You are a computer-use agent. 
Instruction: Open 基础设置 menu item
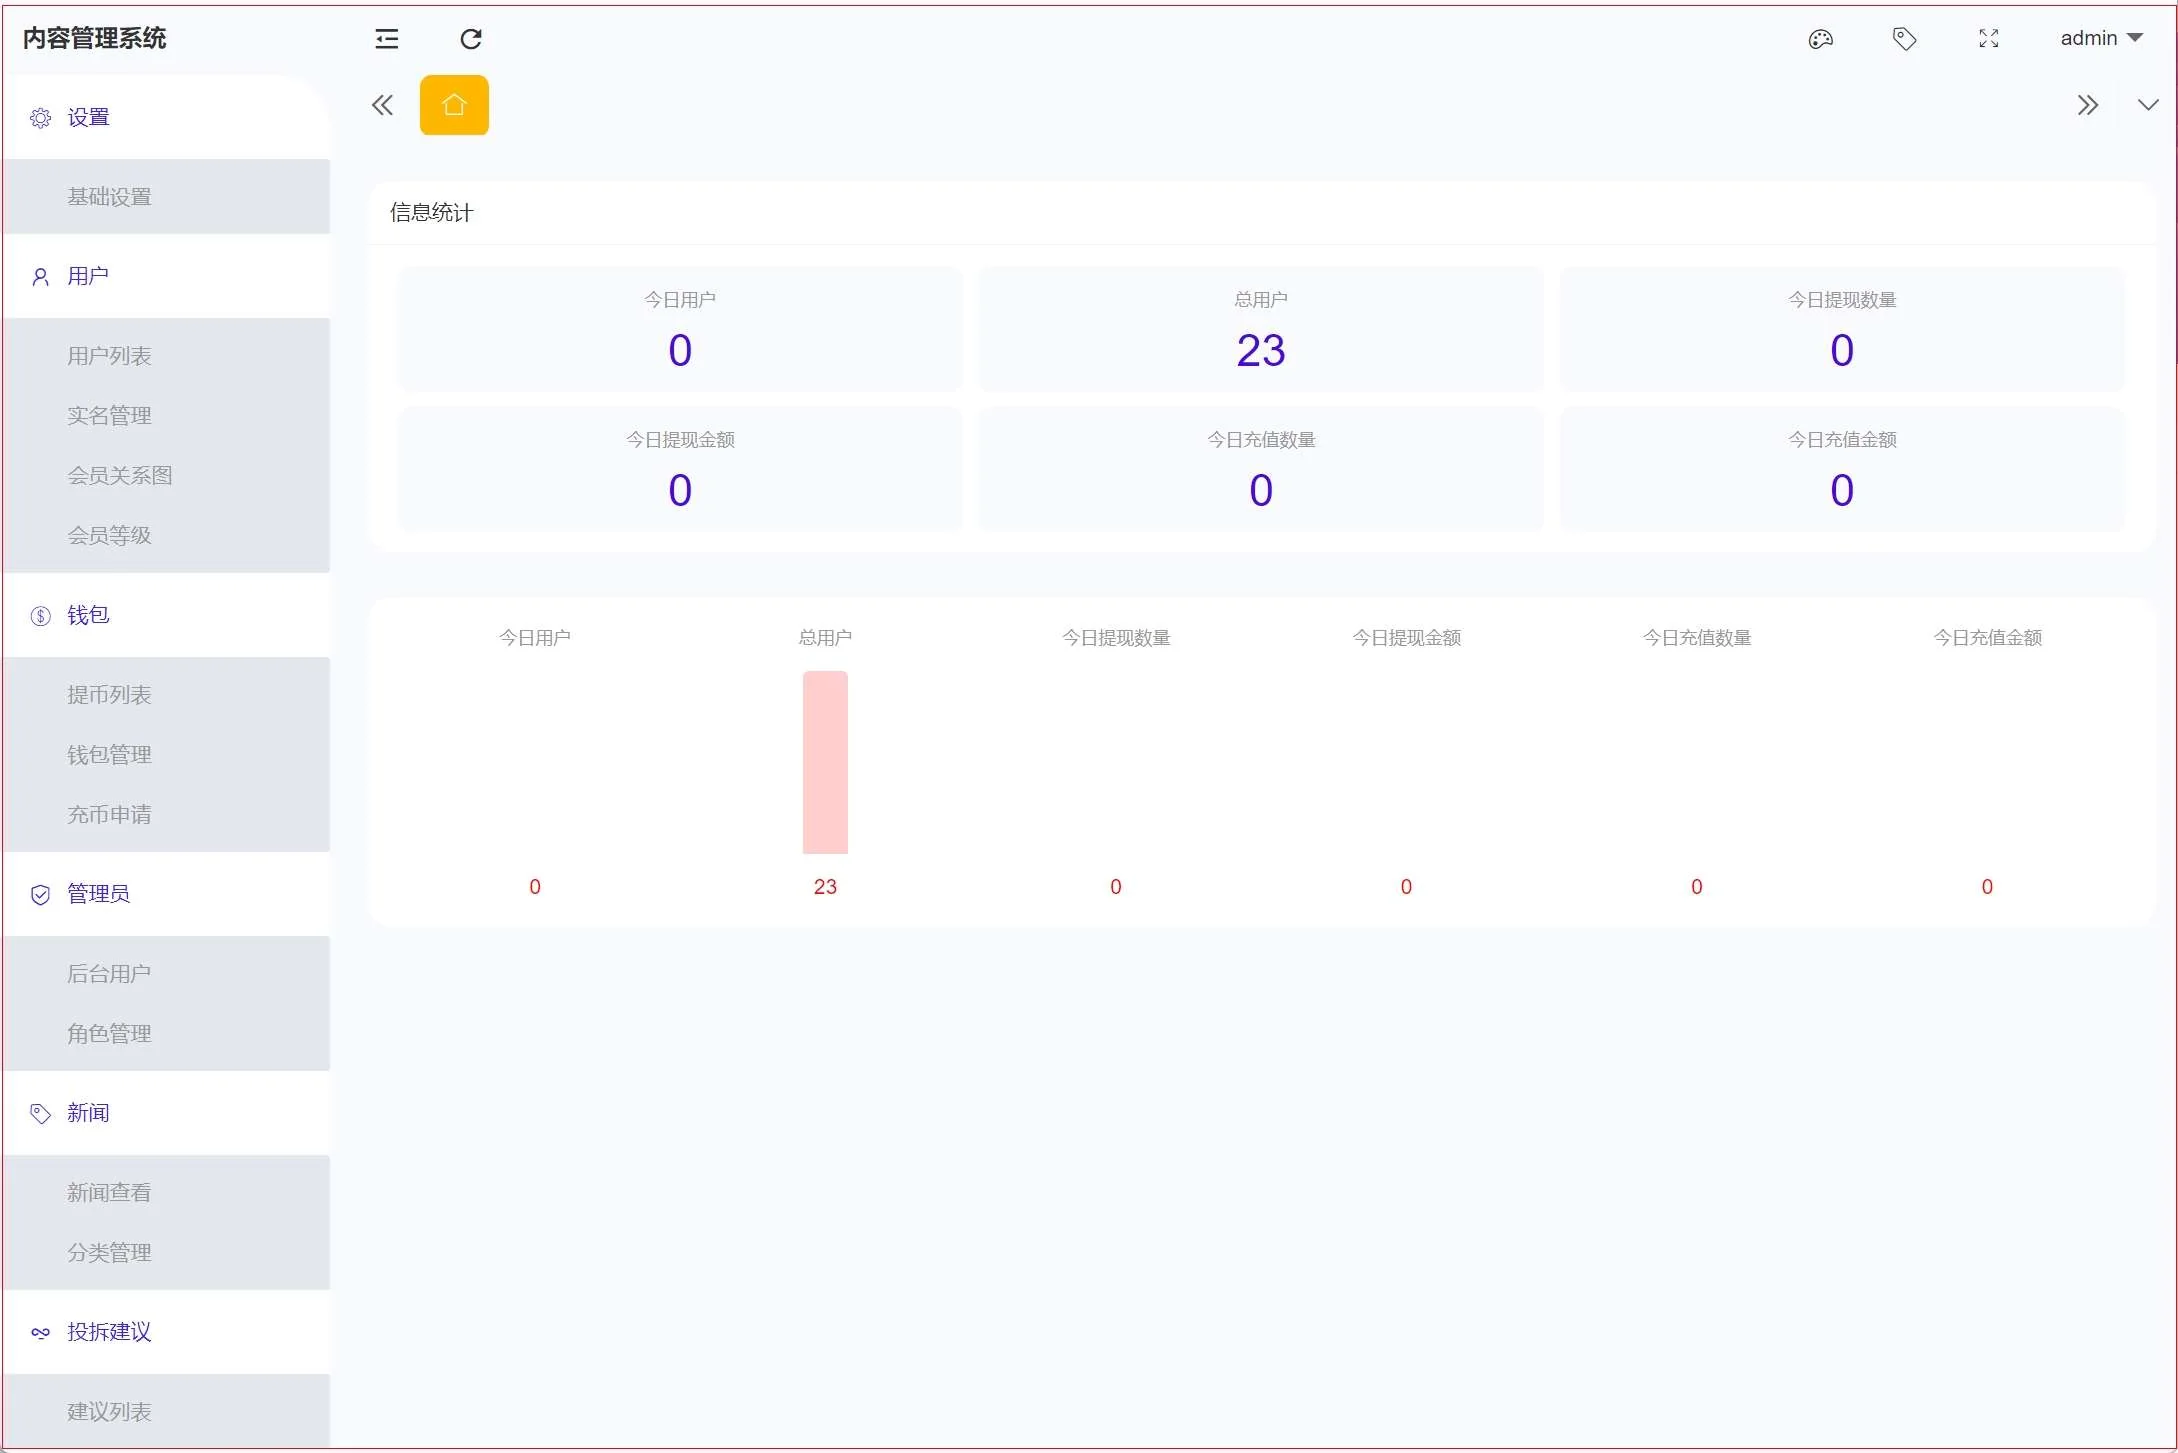pyautogui.click(x=109, y=197)
